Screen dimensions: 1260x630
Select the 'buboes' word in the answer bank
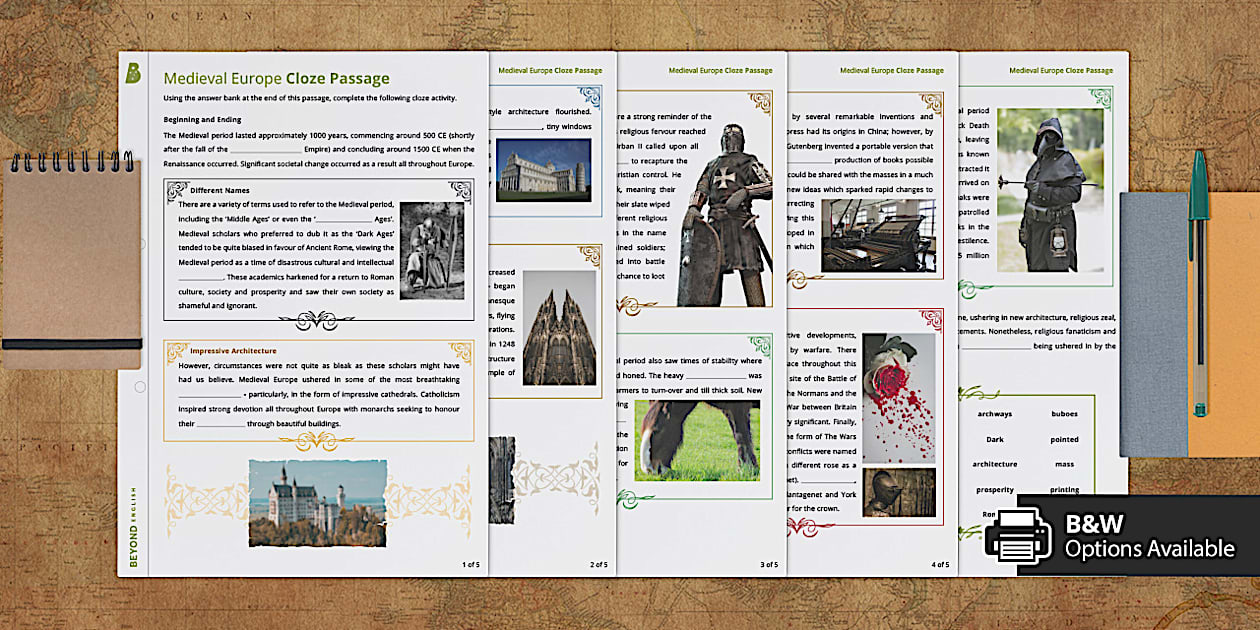(1064, 412)
